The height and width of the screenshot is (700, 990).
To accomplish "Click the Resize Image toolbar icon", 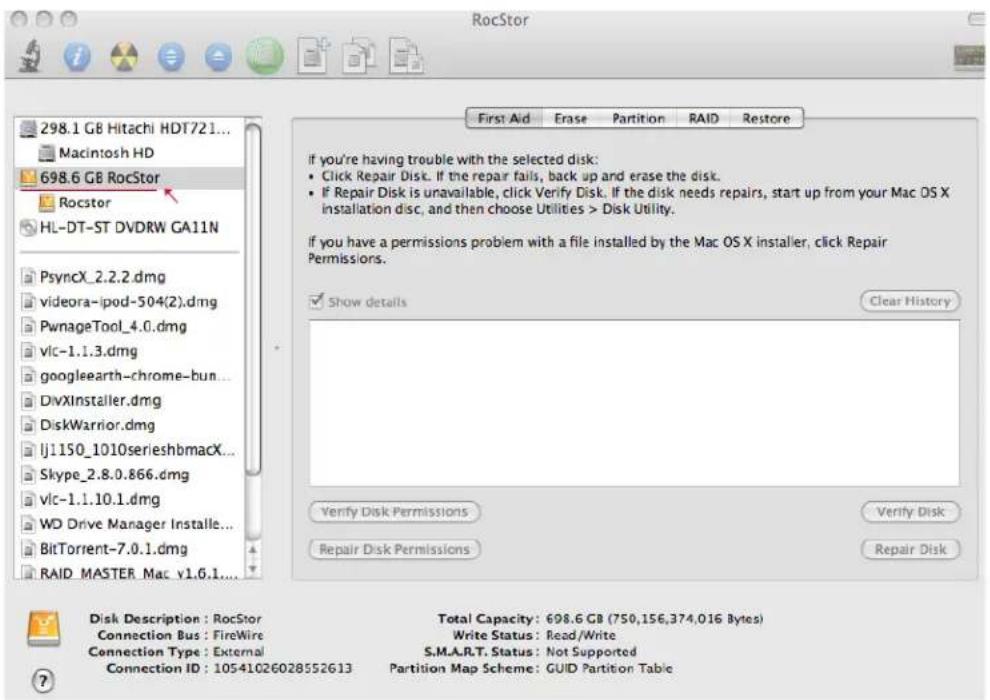I will click(407, 56).
